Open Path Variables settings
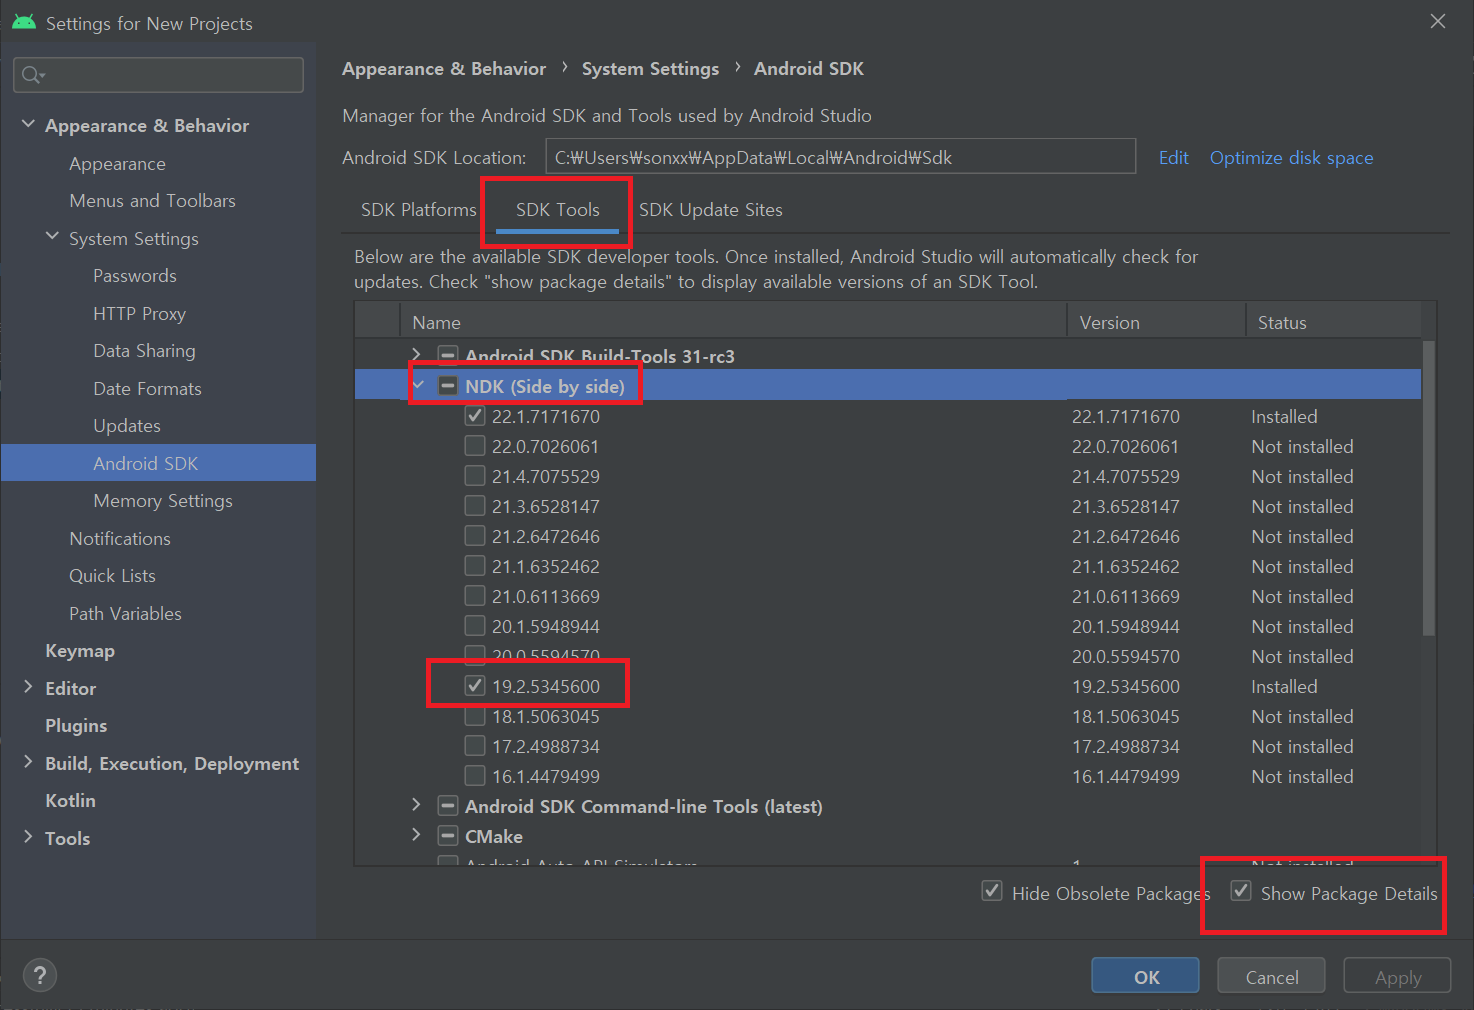The image size is (1474, 1010). pos(125,614)
